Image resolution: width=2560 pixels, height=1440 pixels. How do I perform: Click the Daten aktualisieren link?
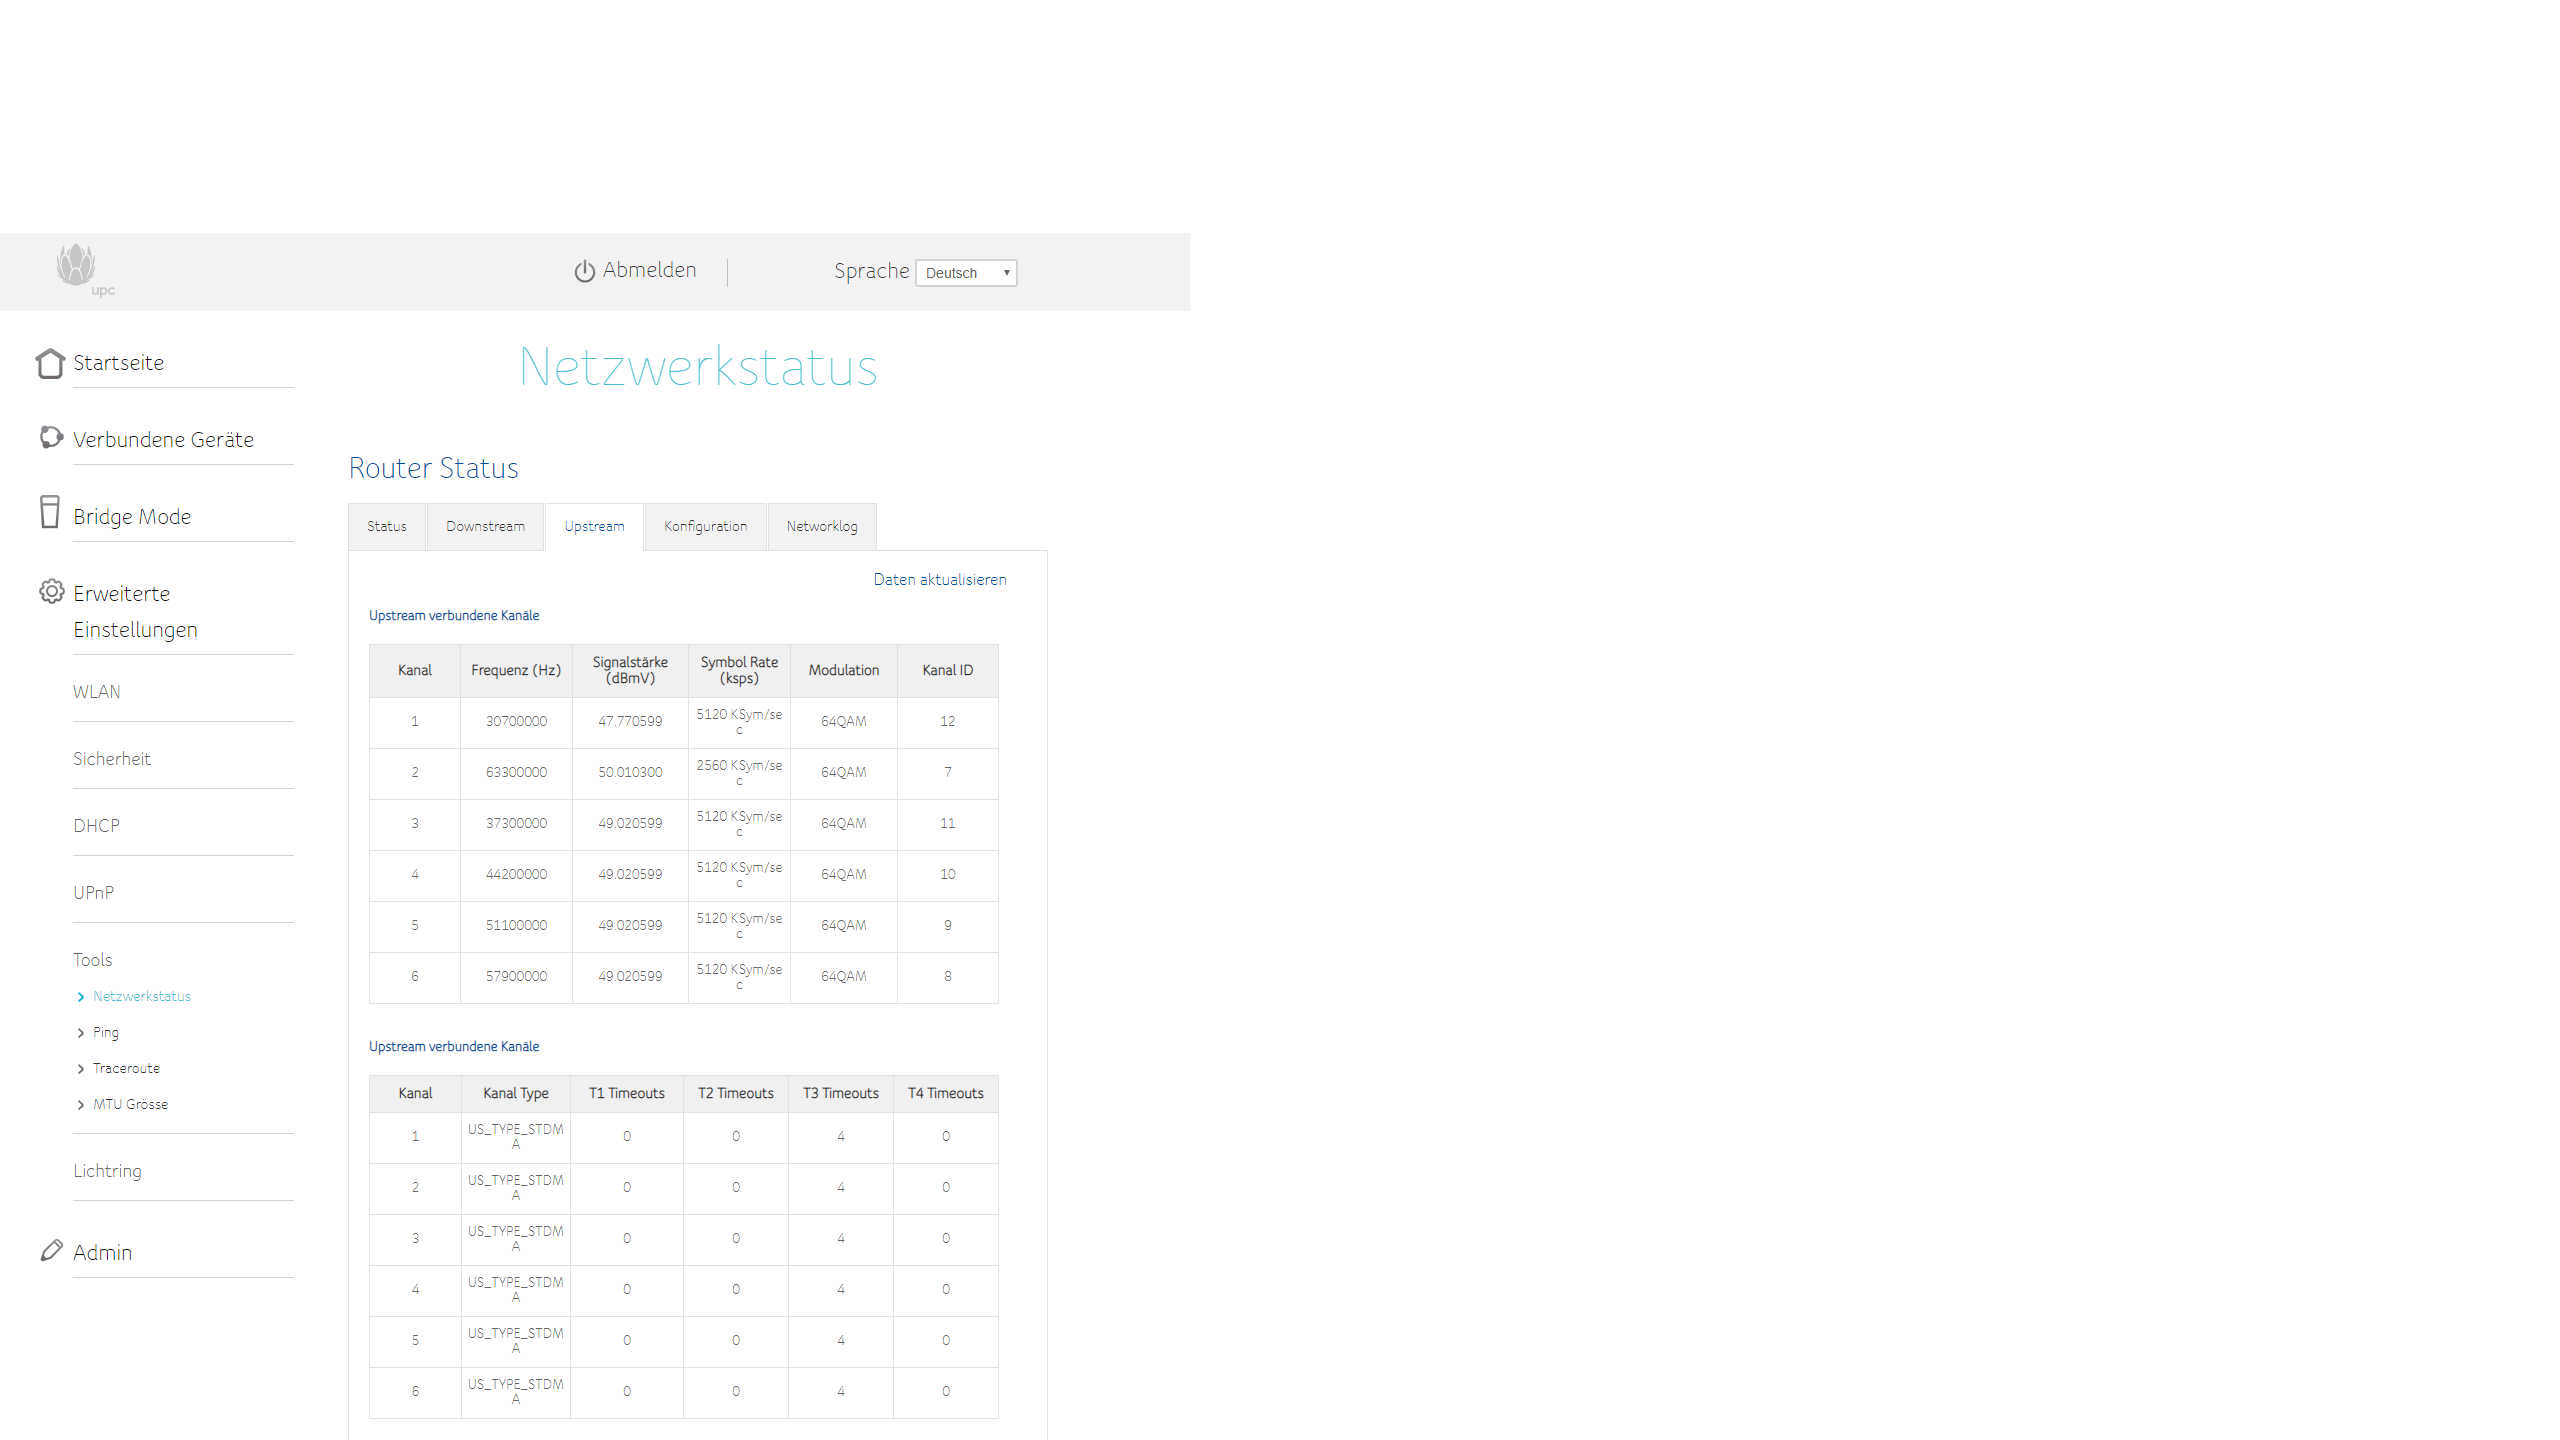939,579
